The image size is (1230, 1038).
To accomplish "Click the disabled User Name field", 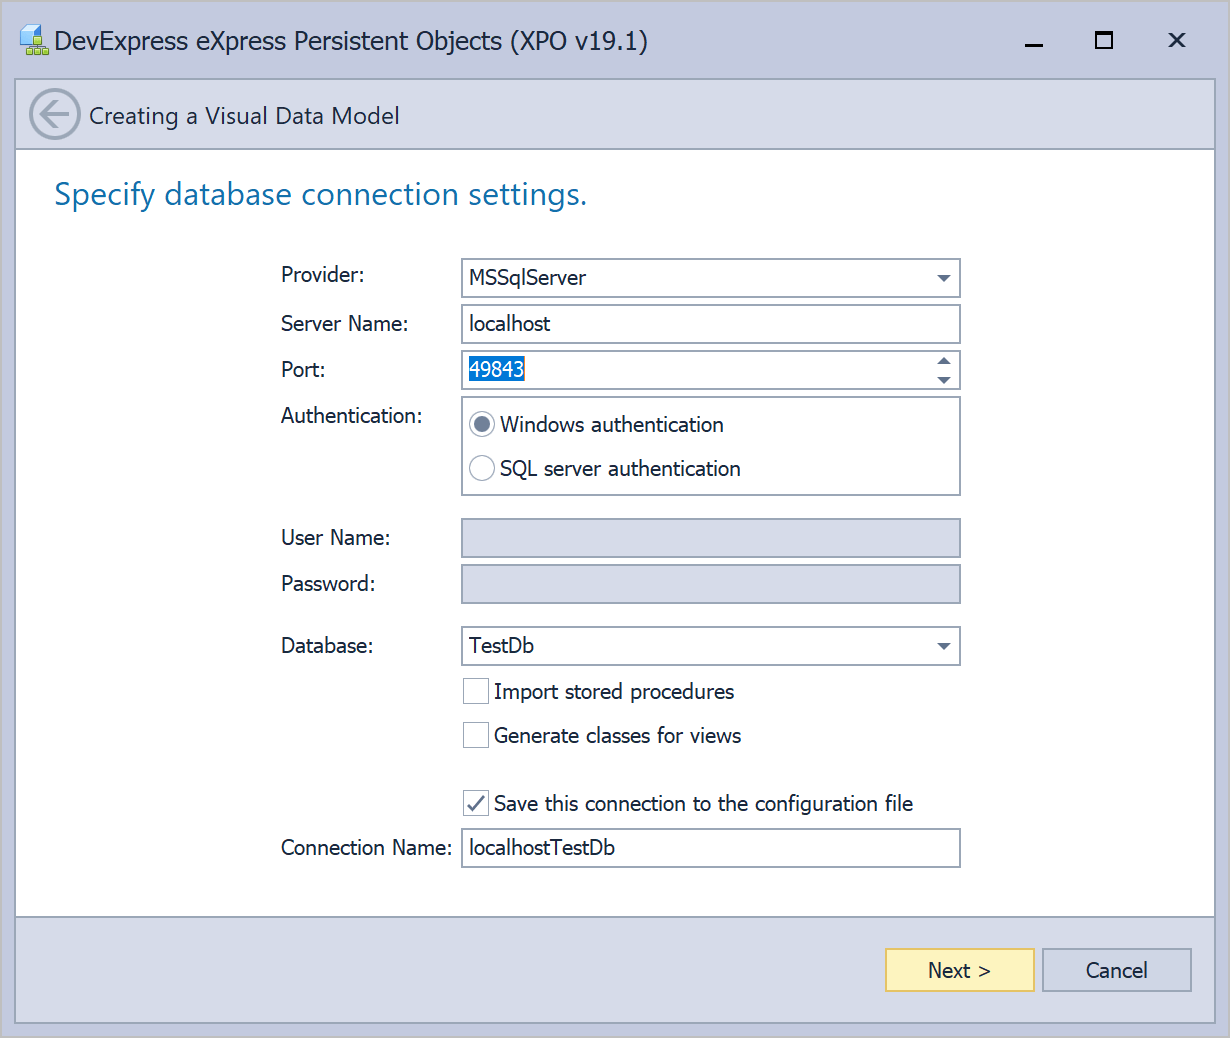I will 710,538.
